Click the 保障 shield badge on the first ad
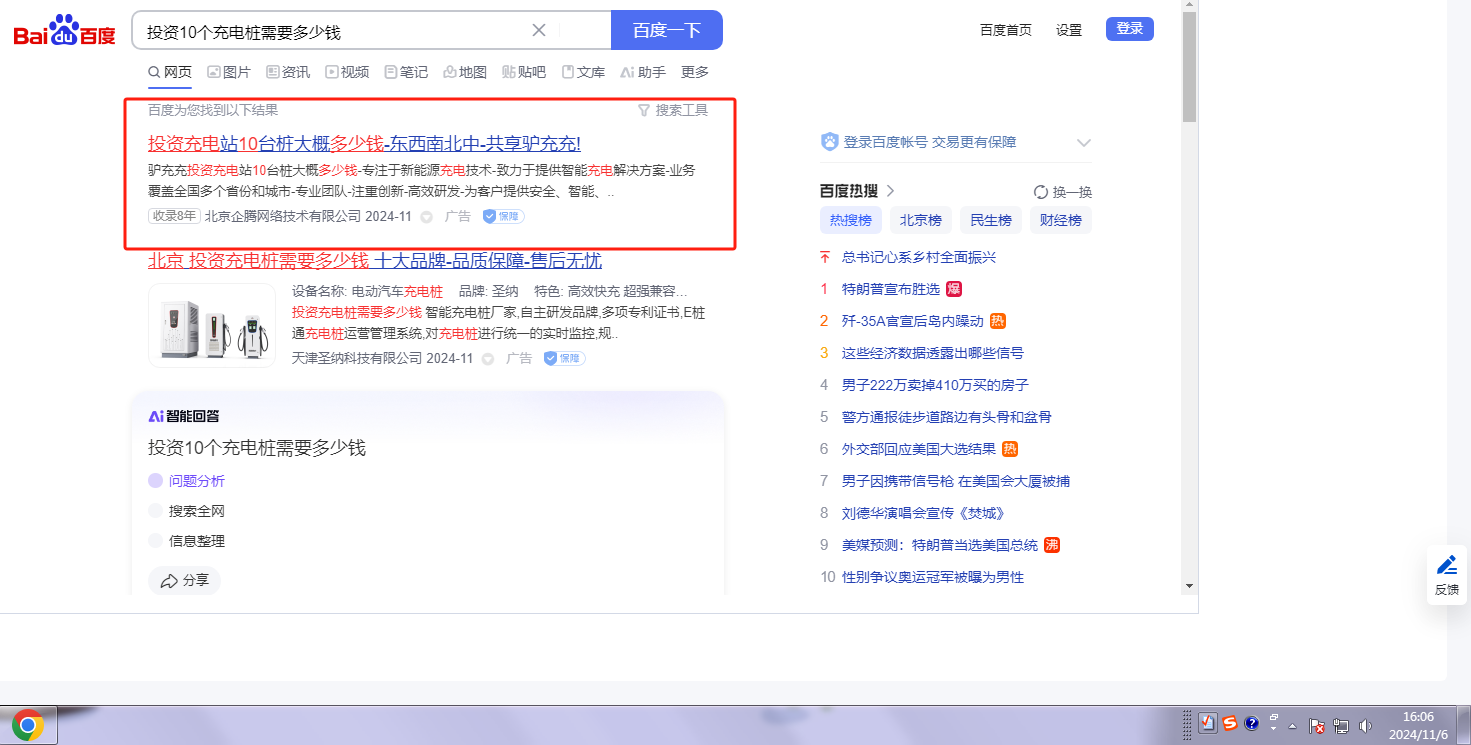This screenshot has width=1471, height=745. pyautogui.click(x=503, y=216)
